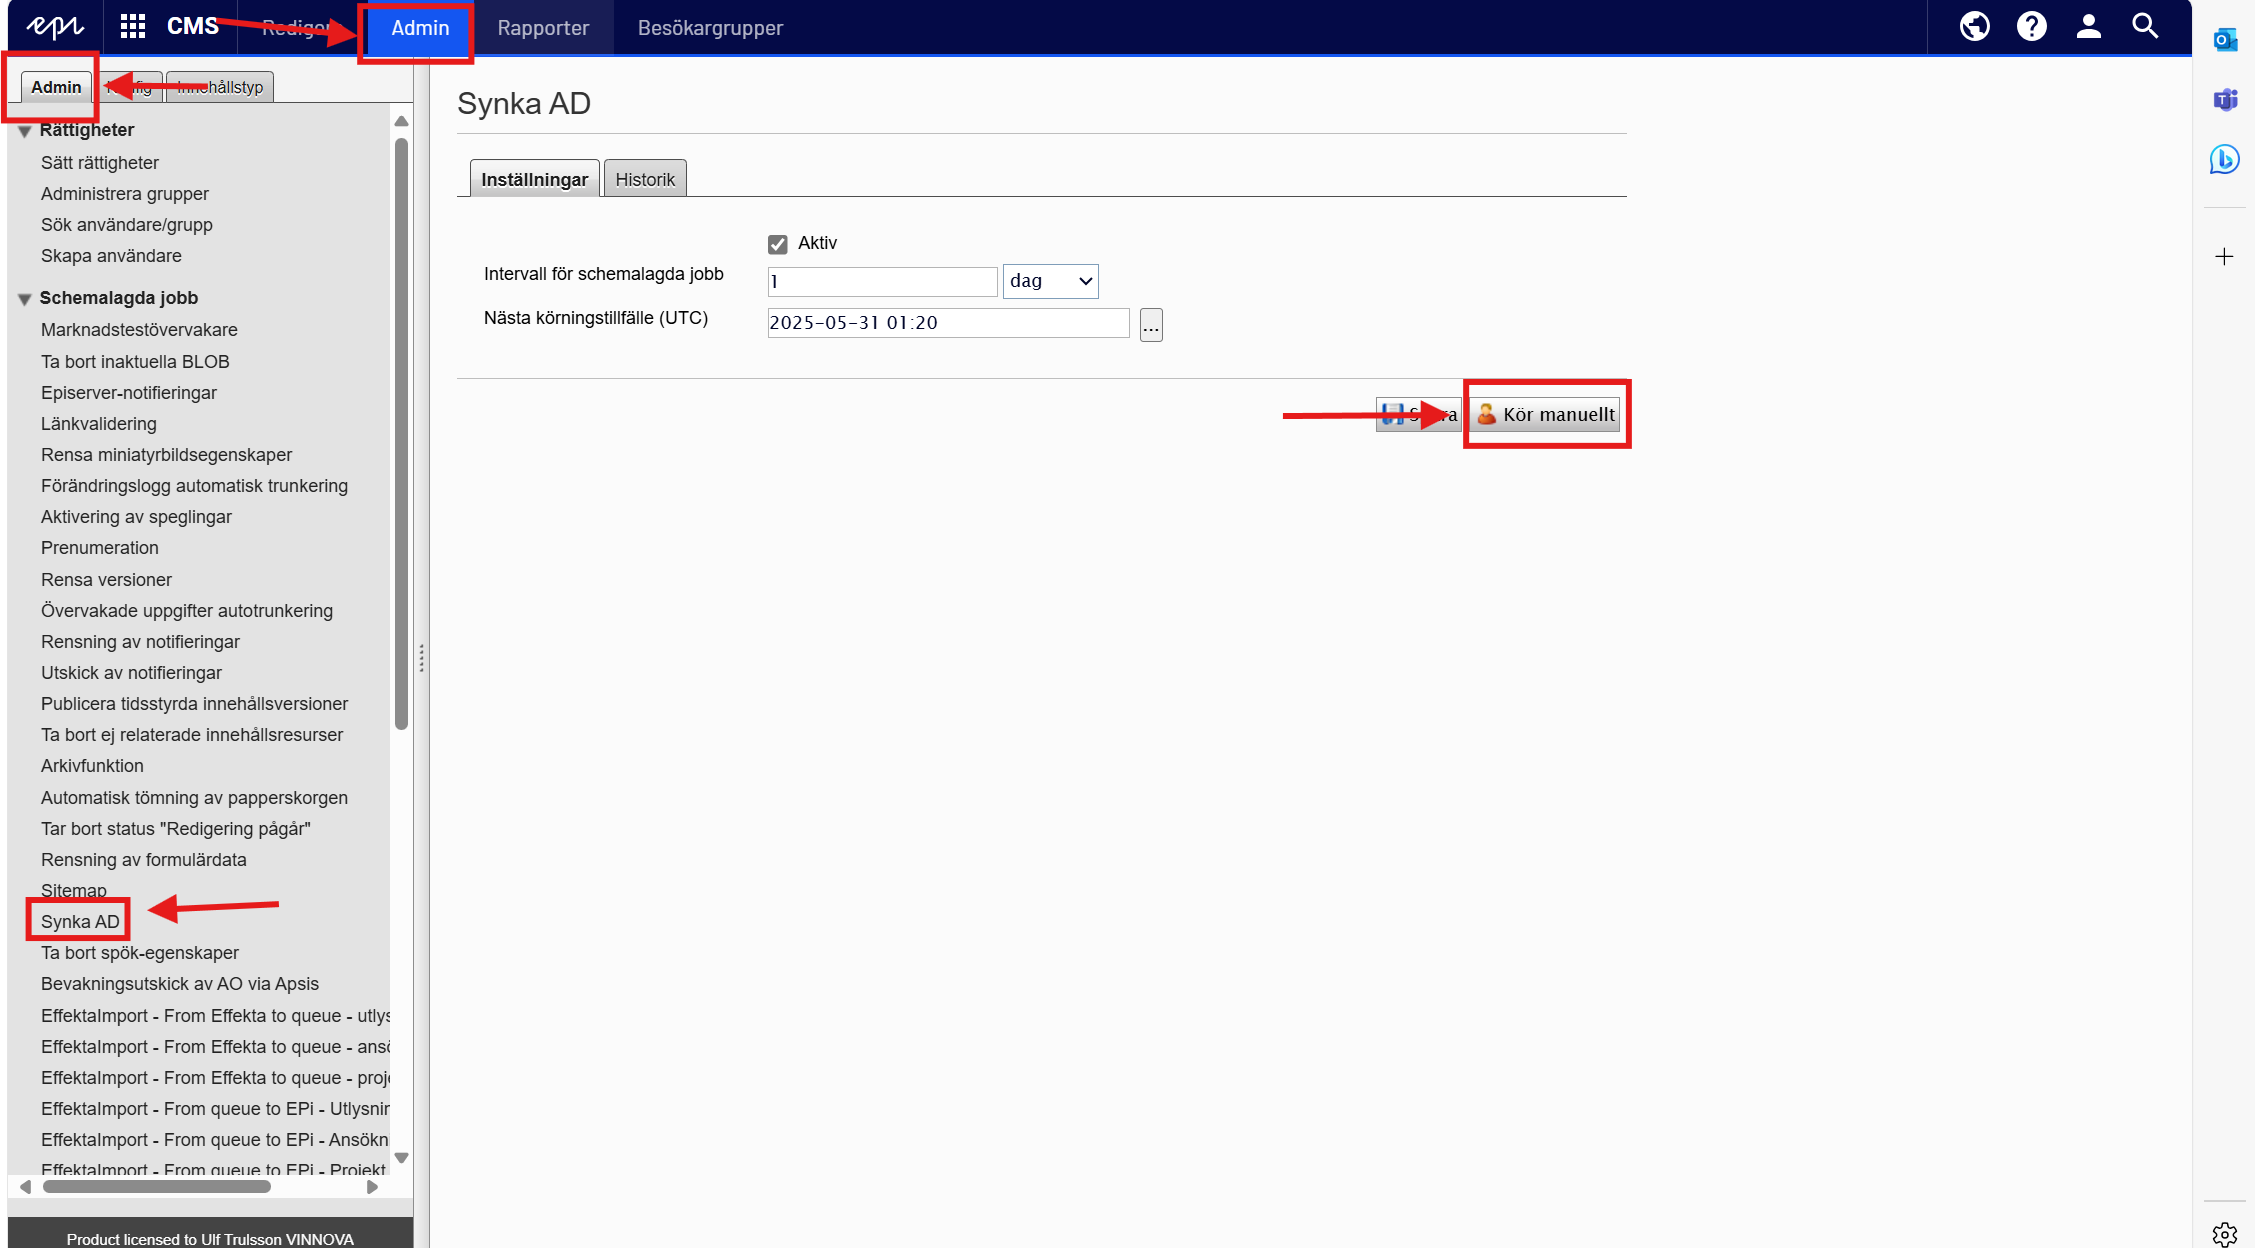Open the dag interval unit dropdown

tap(1050, 282)
